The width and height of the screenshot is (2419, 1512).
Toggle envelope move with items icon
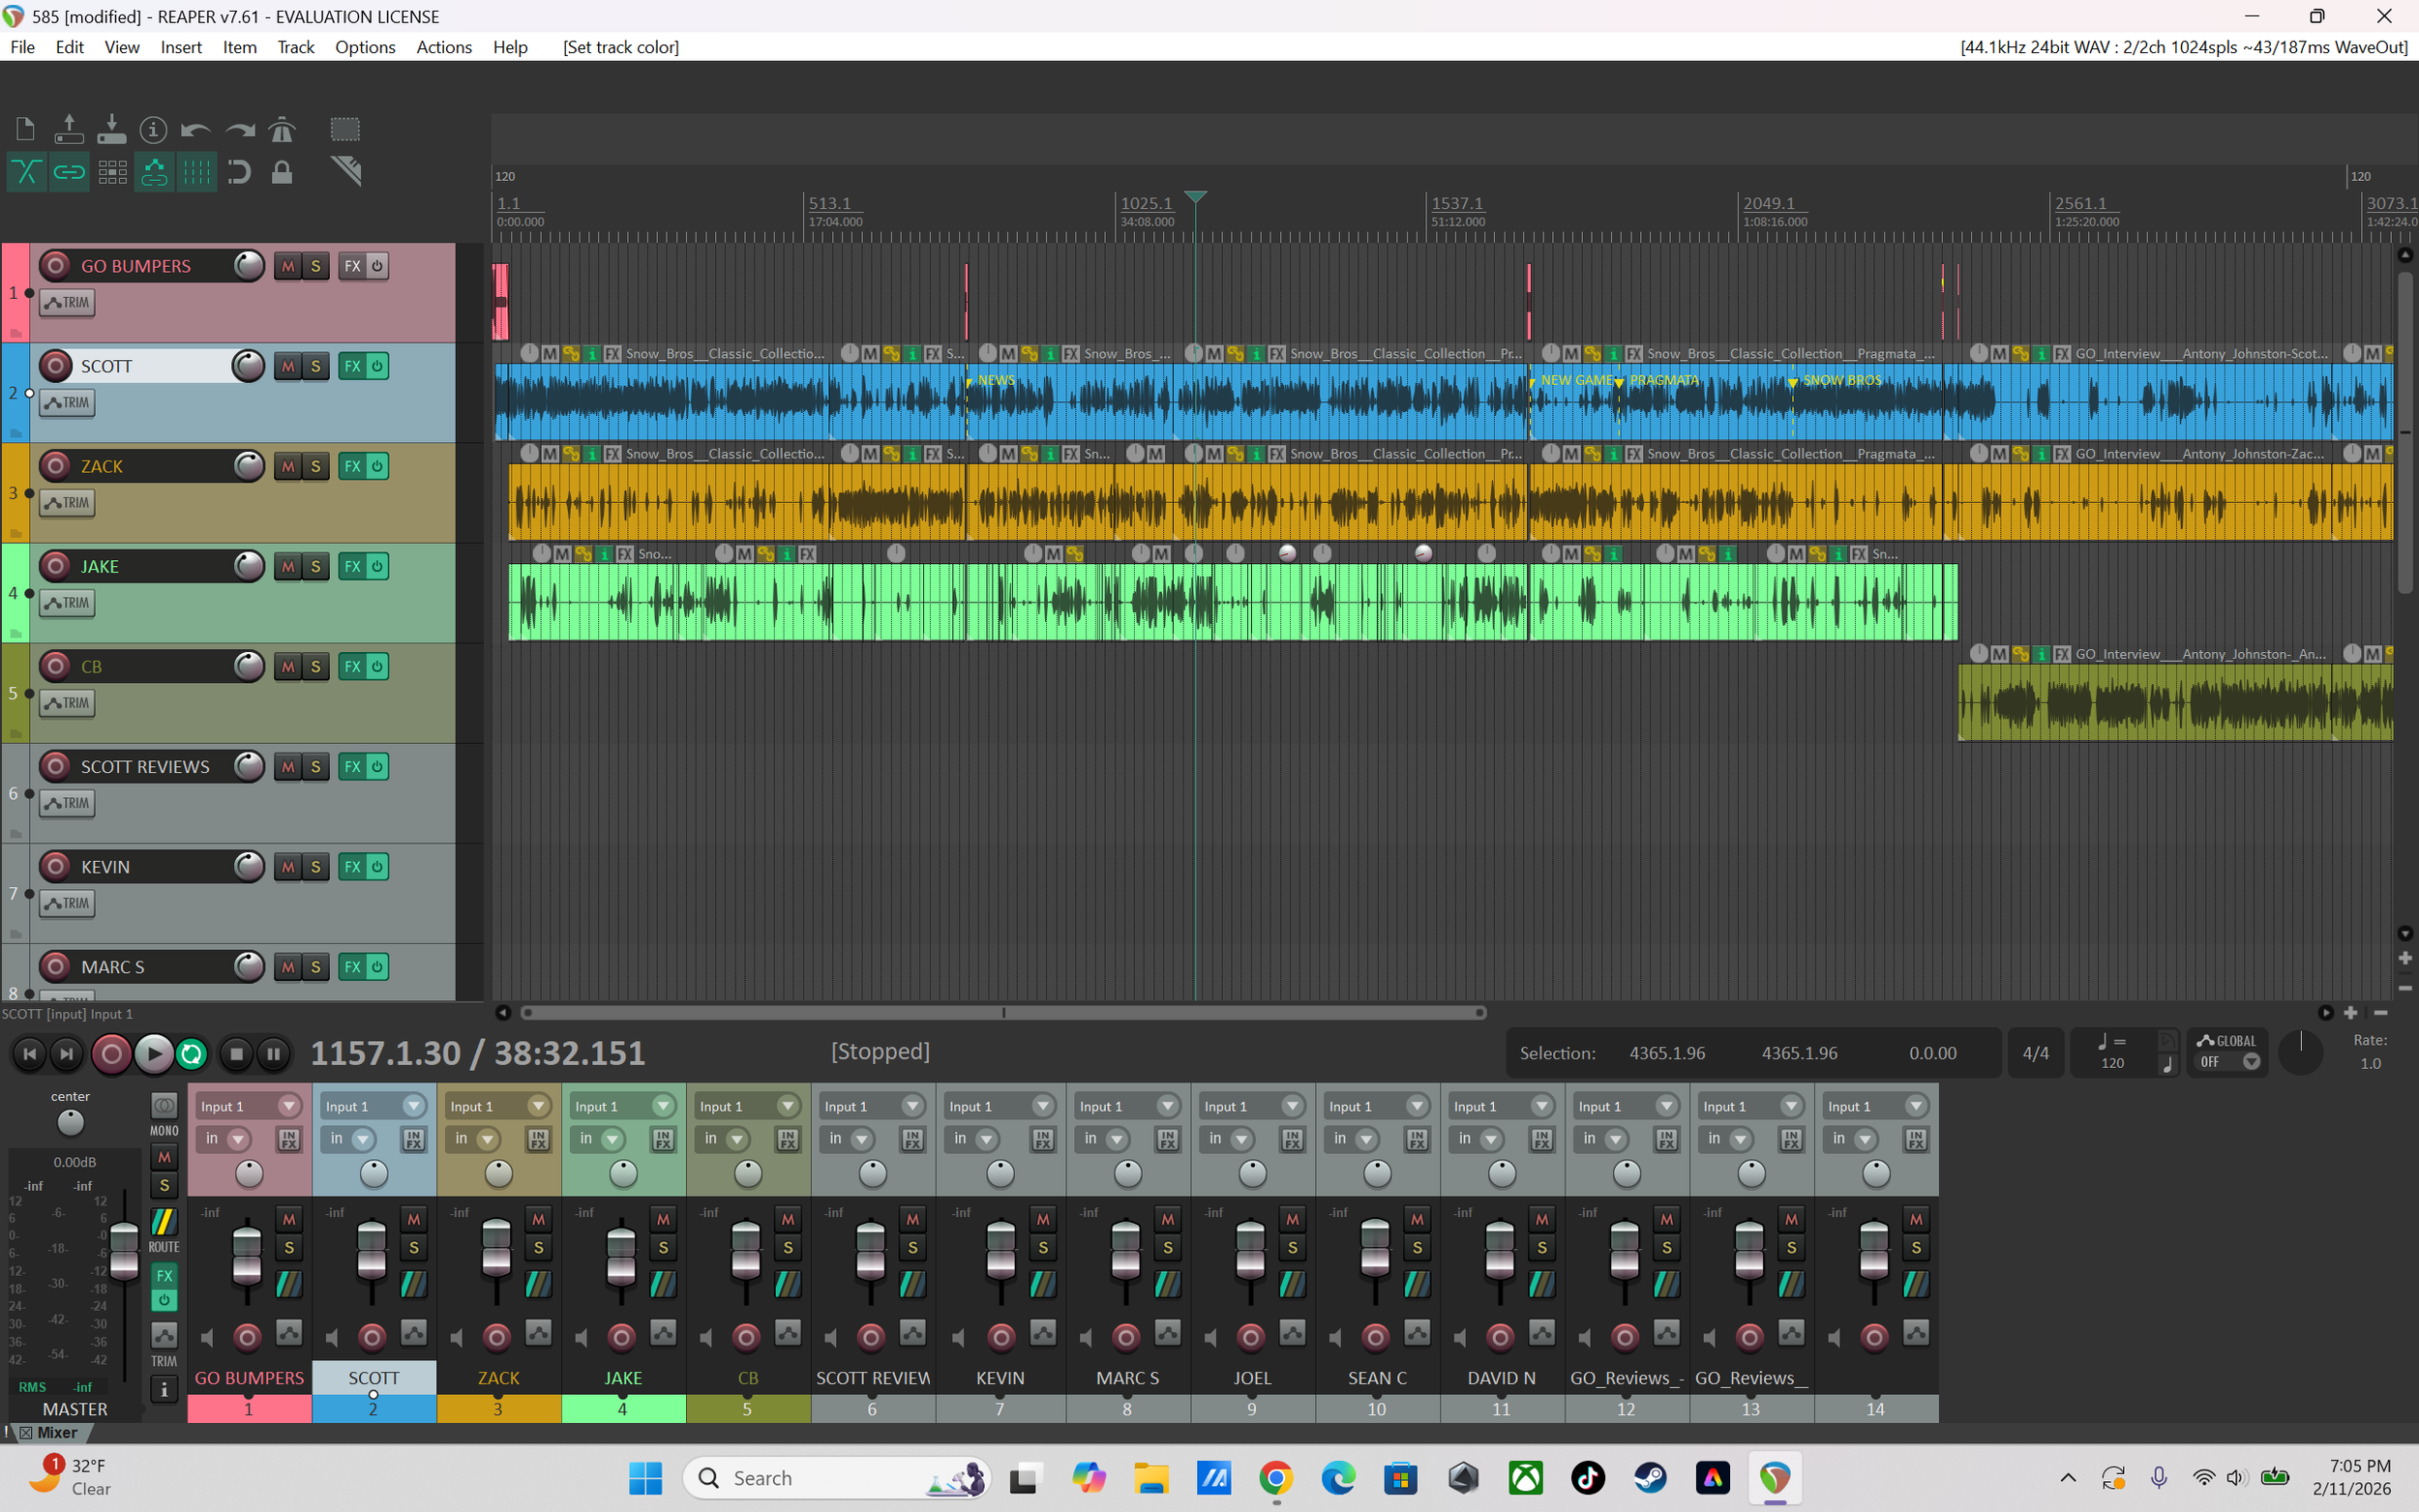(x=154, y=172)
